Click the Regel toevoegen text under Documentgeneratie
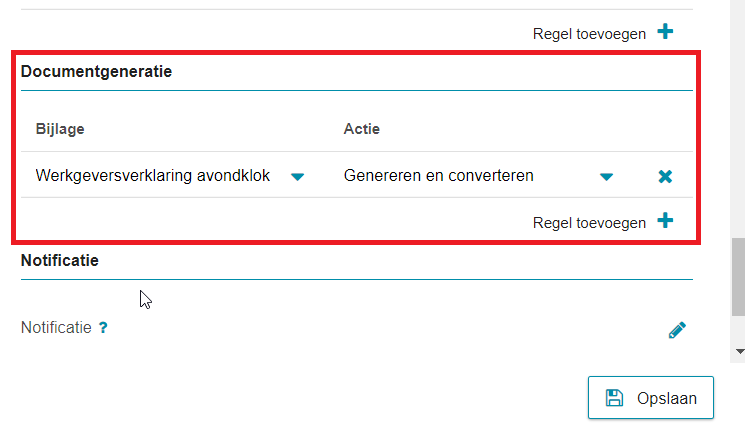This screenshot has width=745, height=440. [x=589, y=223]
